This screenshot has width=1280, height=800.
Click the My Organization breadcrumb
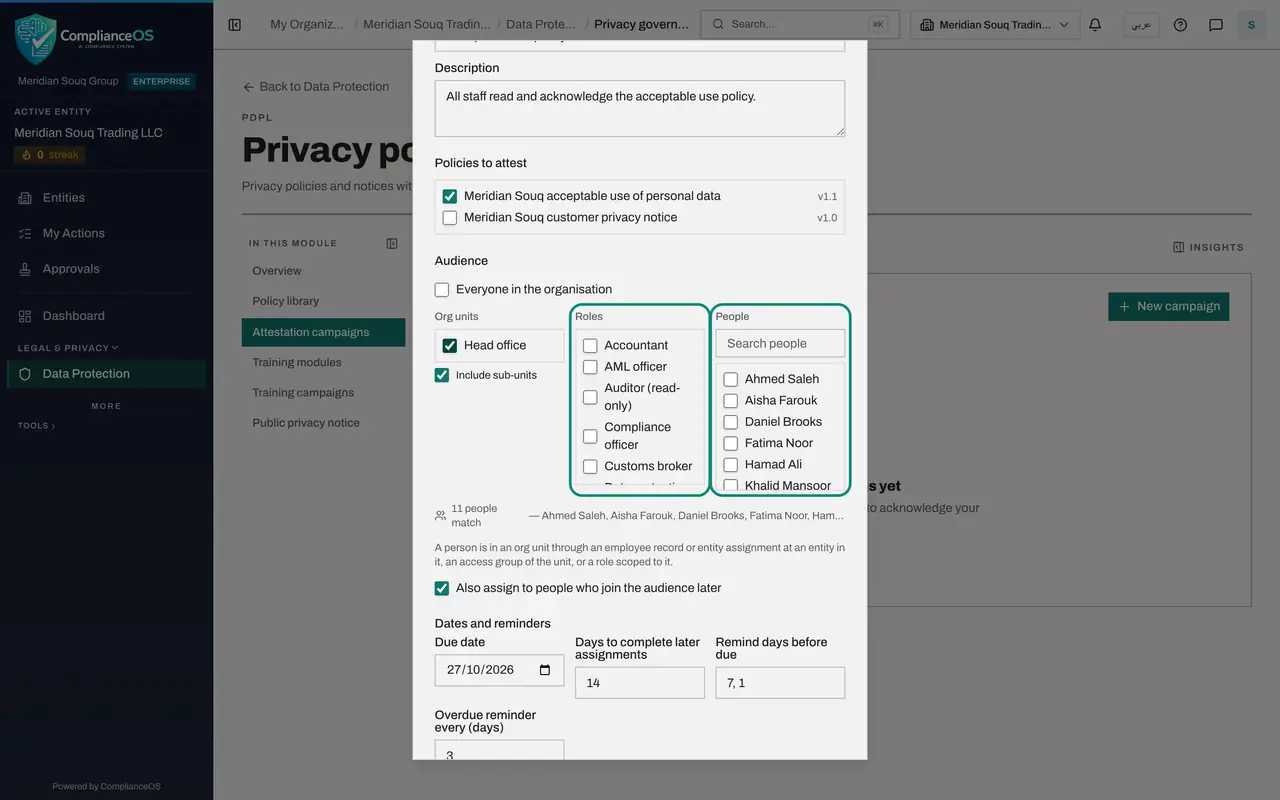[x=307, y=25]
